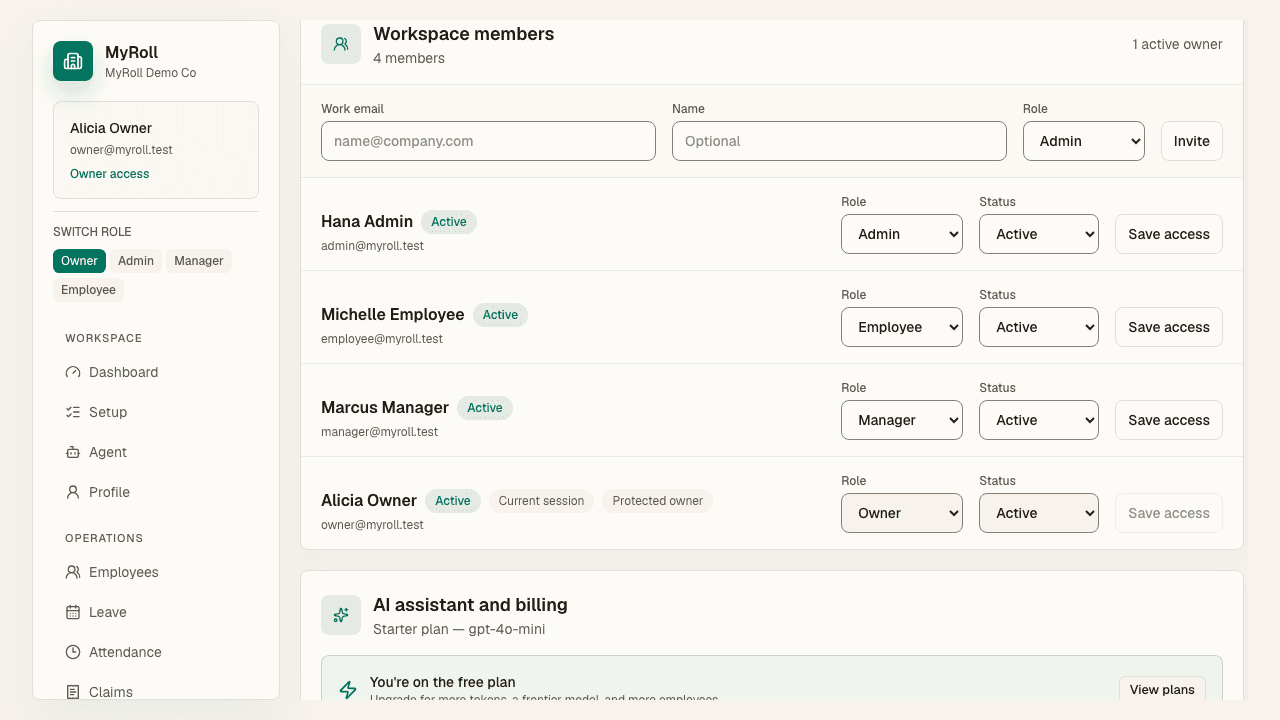Image resolution: width=1280 pixels, height=720 pixels.
Task: Open the Setup sidebar item
Action: pos(156,412)
